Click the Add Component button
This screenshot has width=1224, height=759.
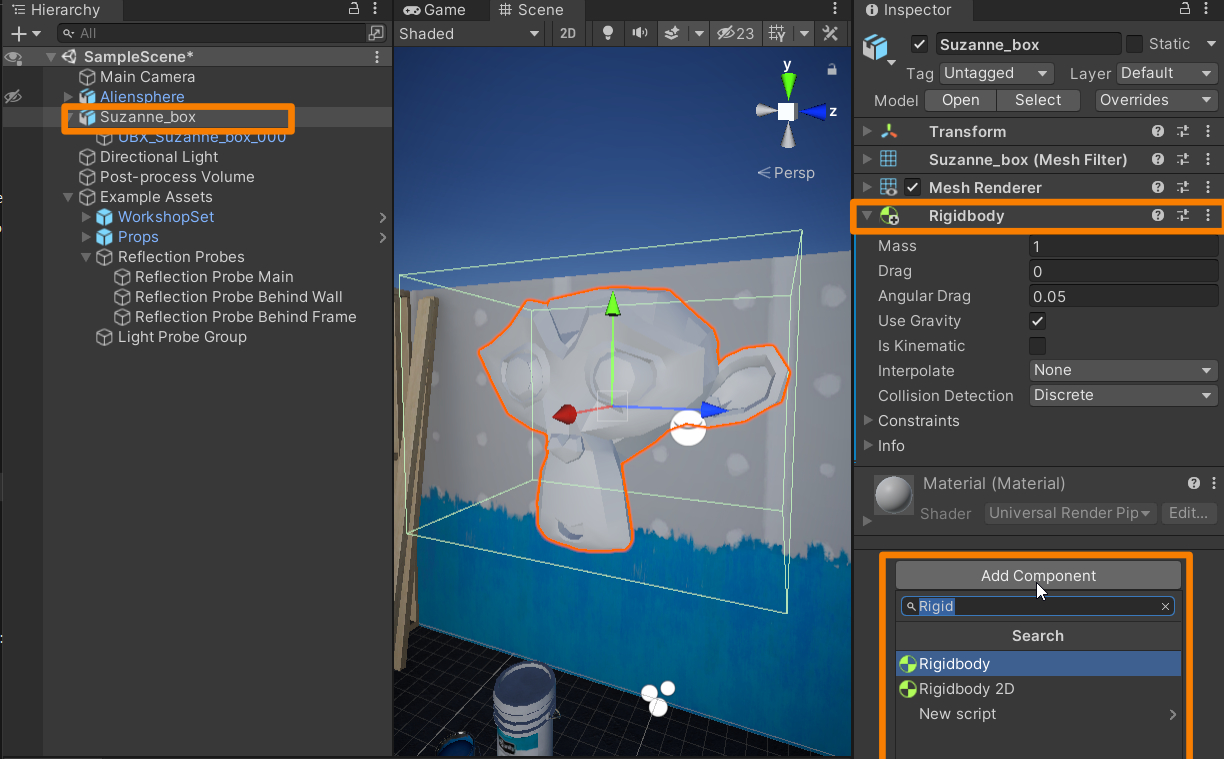[x=1038, y=575]
